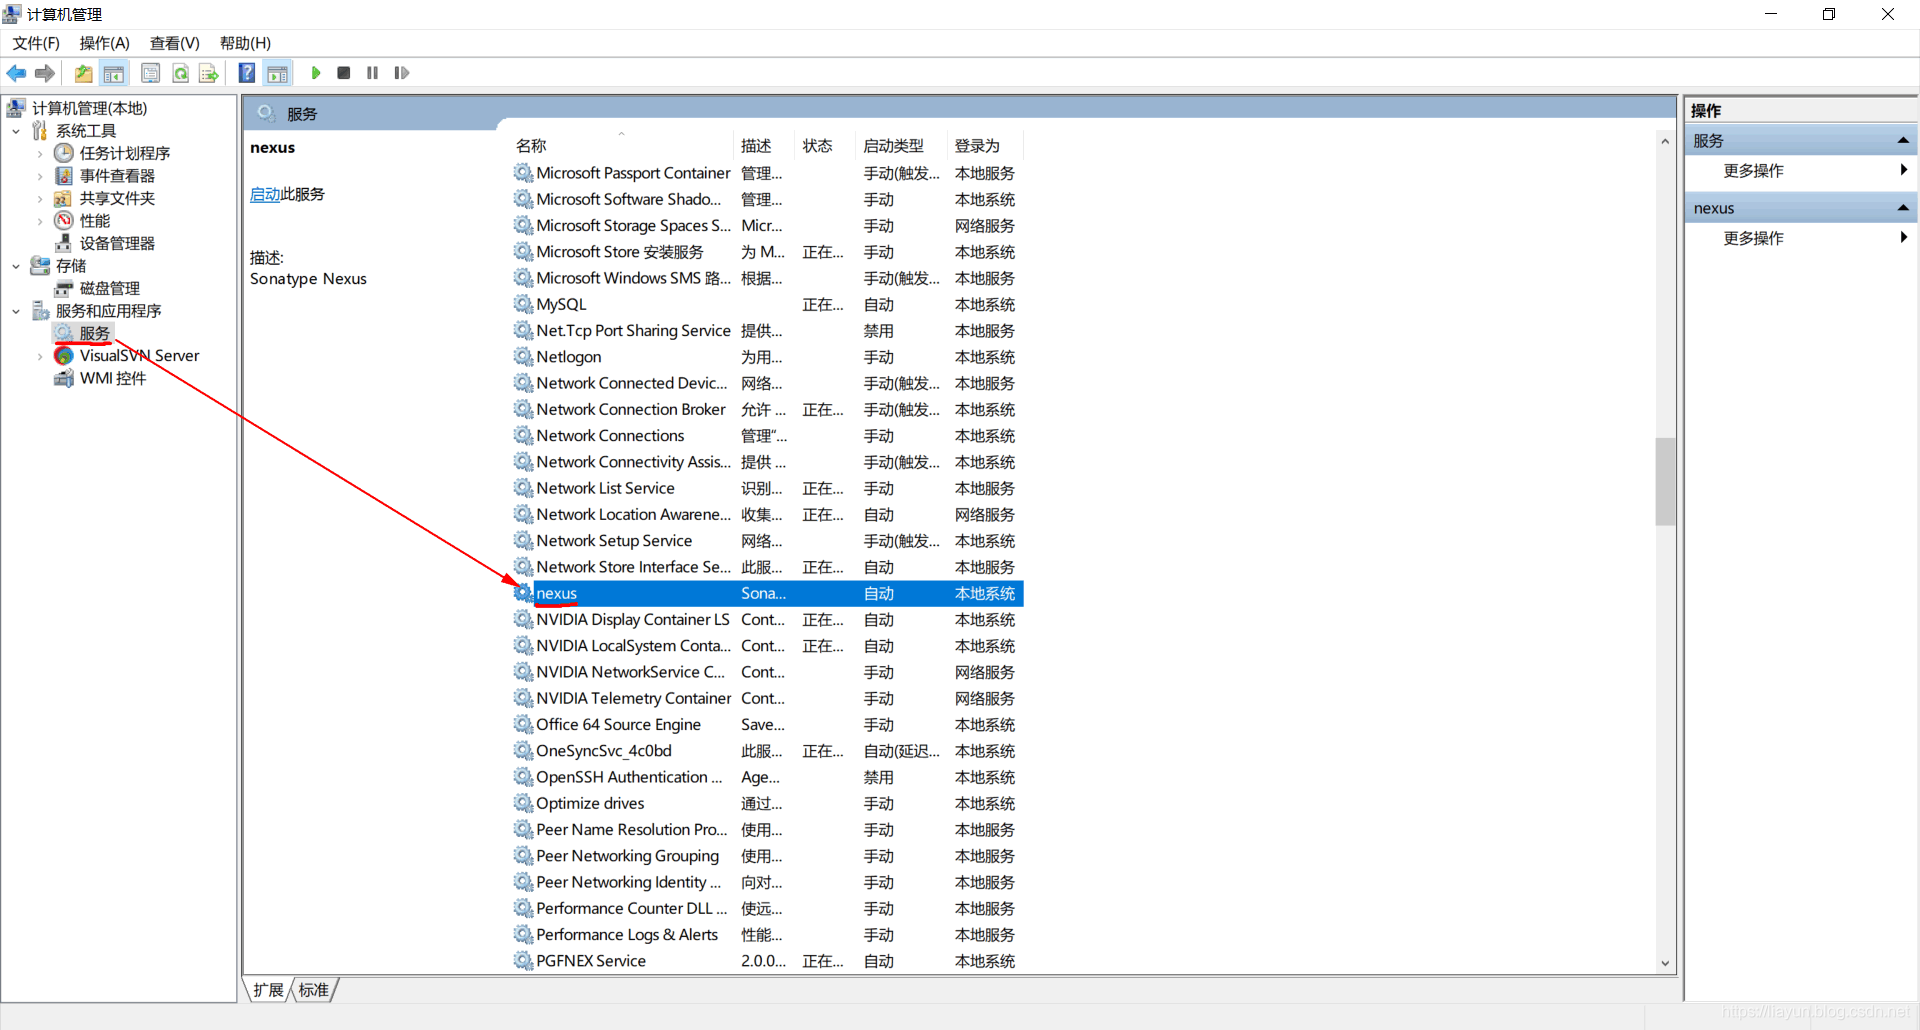This screenshot has height=1030, width=1920.
Task: Click the Export List toolbar icon
Action: pyautogui.click(x=208, y=73)
